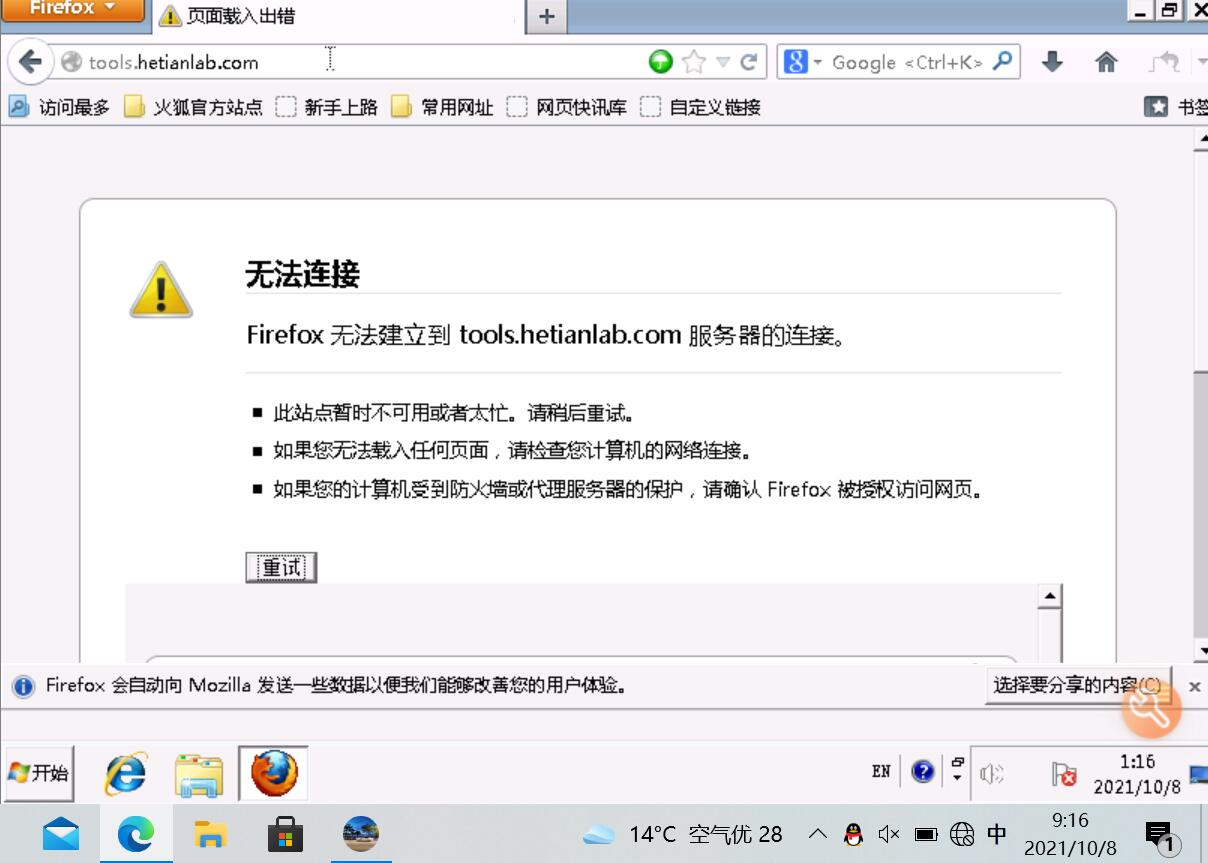Open the weather widget showing 14°C

click(x=683, y=834)
